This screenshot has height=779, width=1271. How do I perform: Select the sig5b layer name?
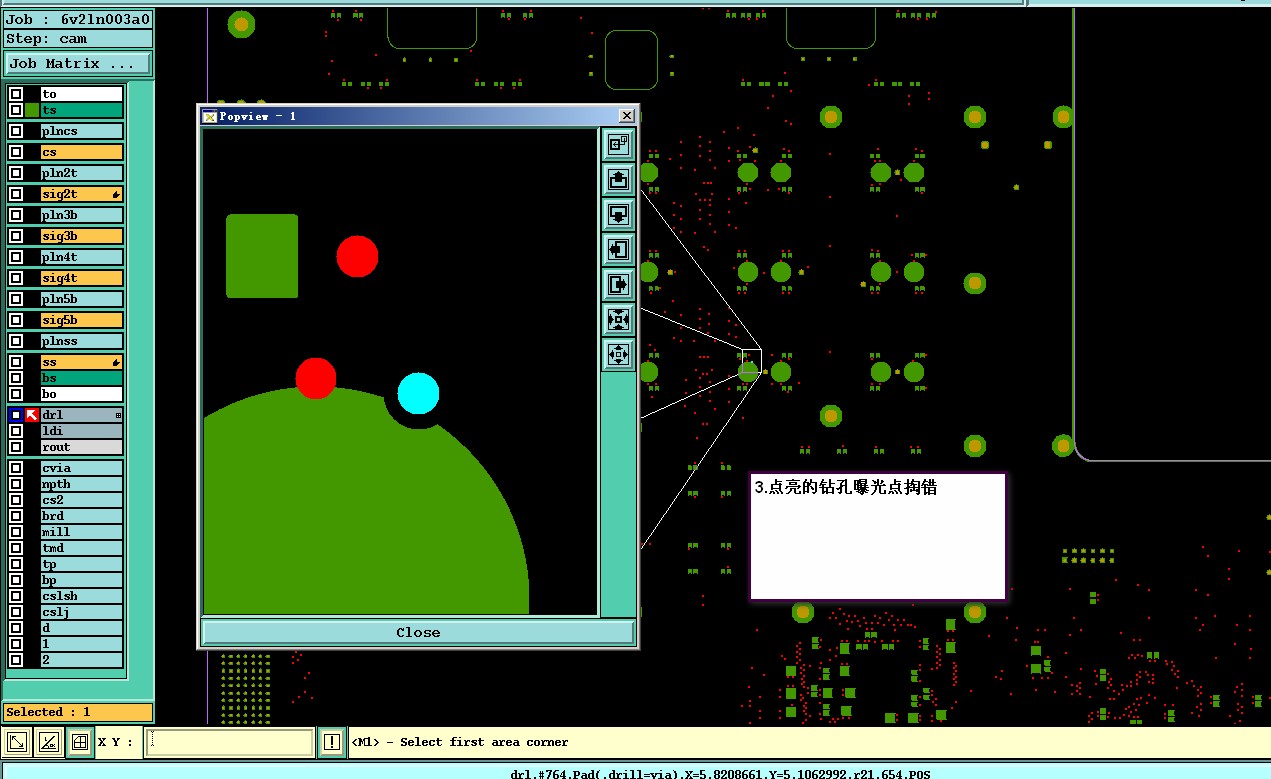point(82,320)
